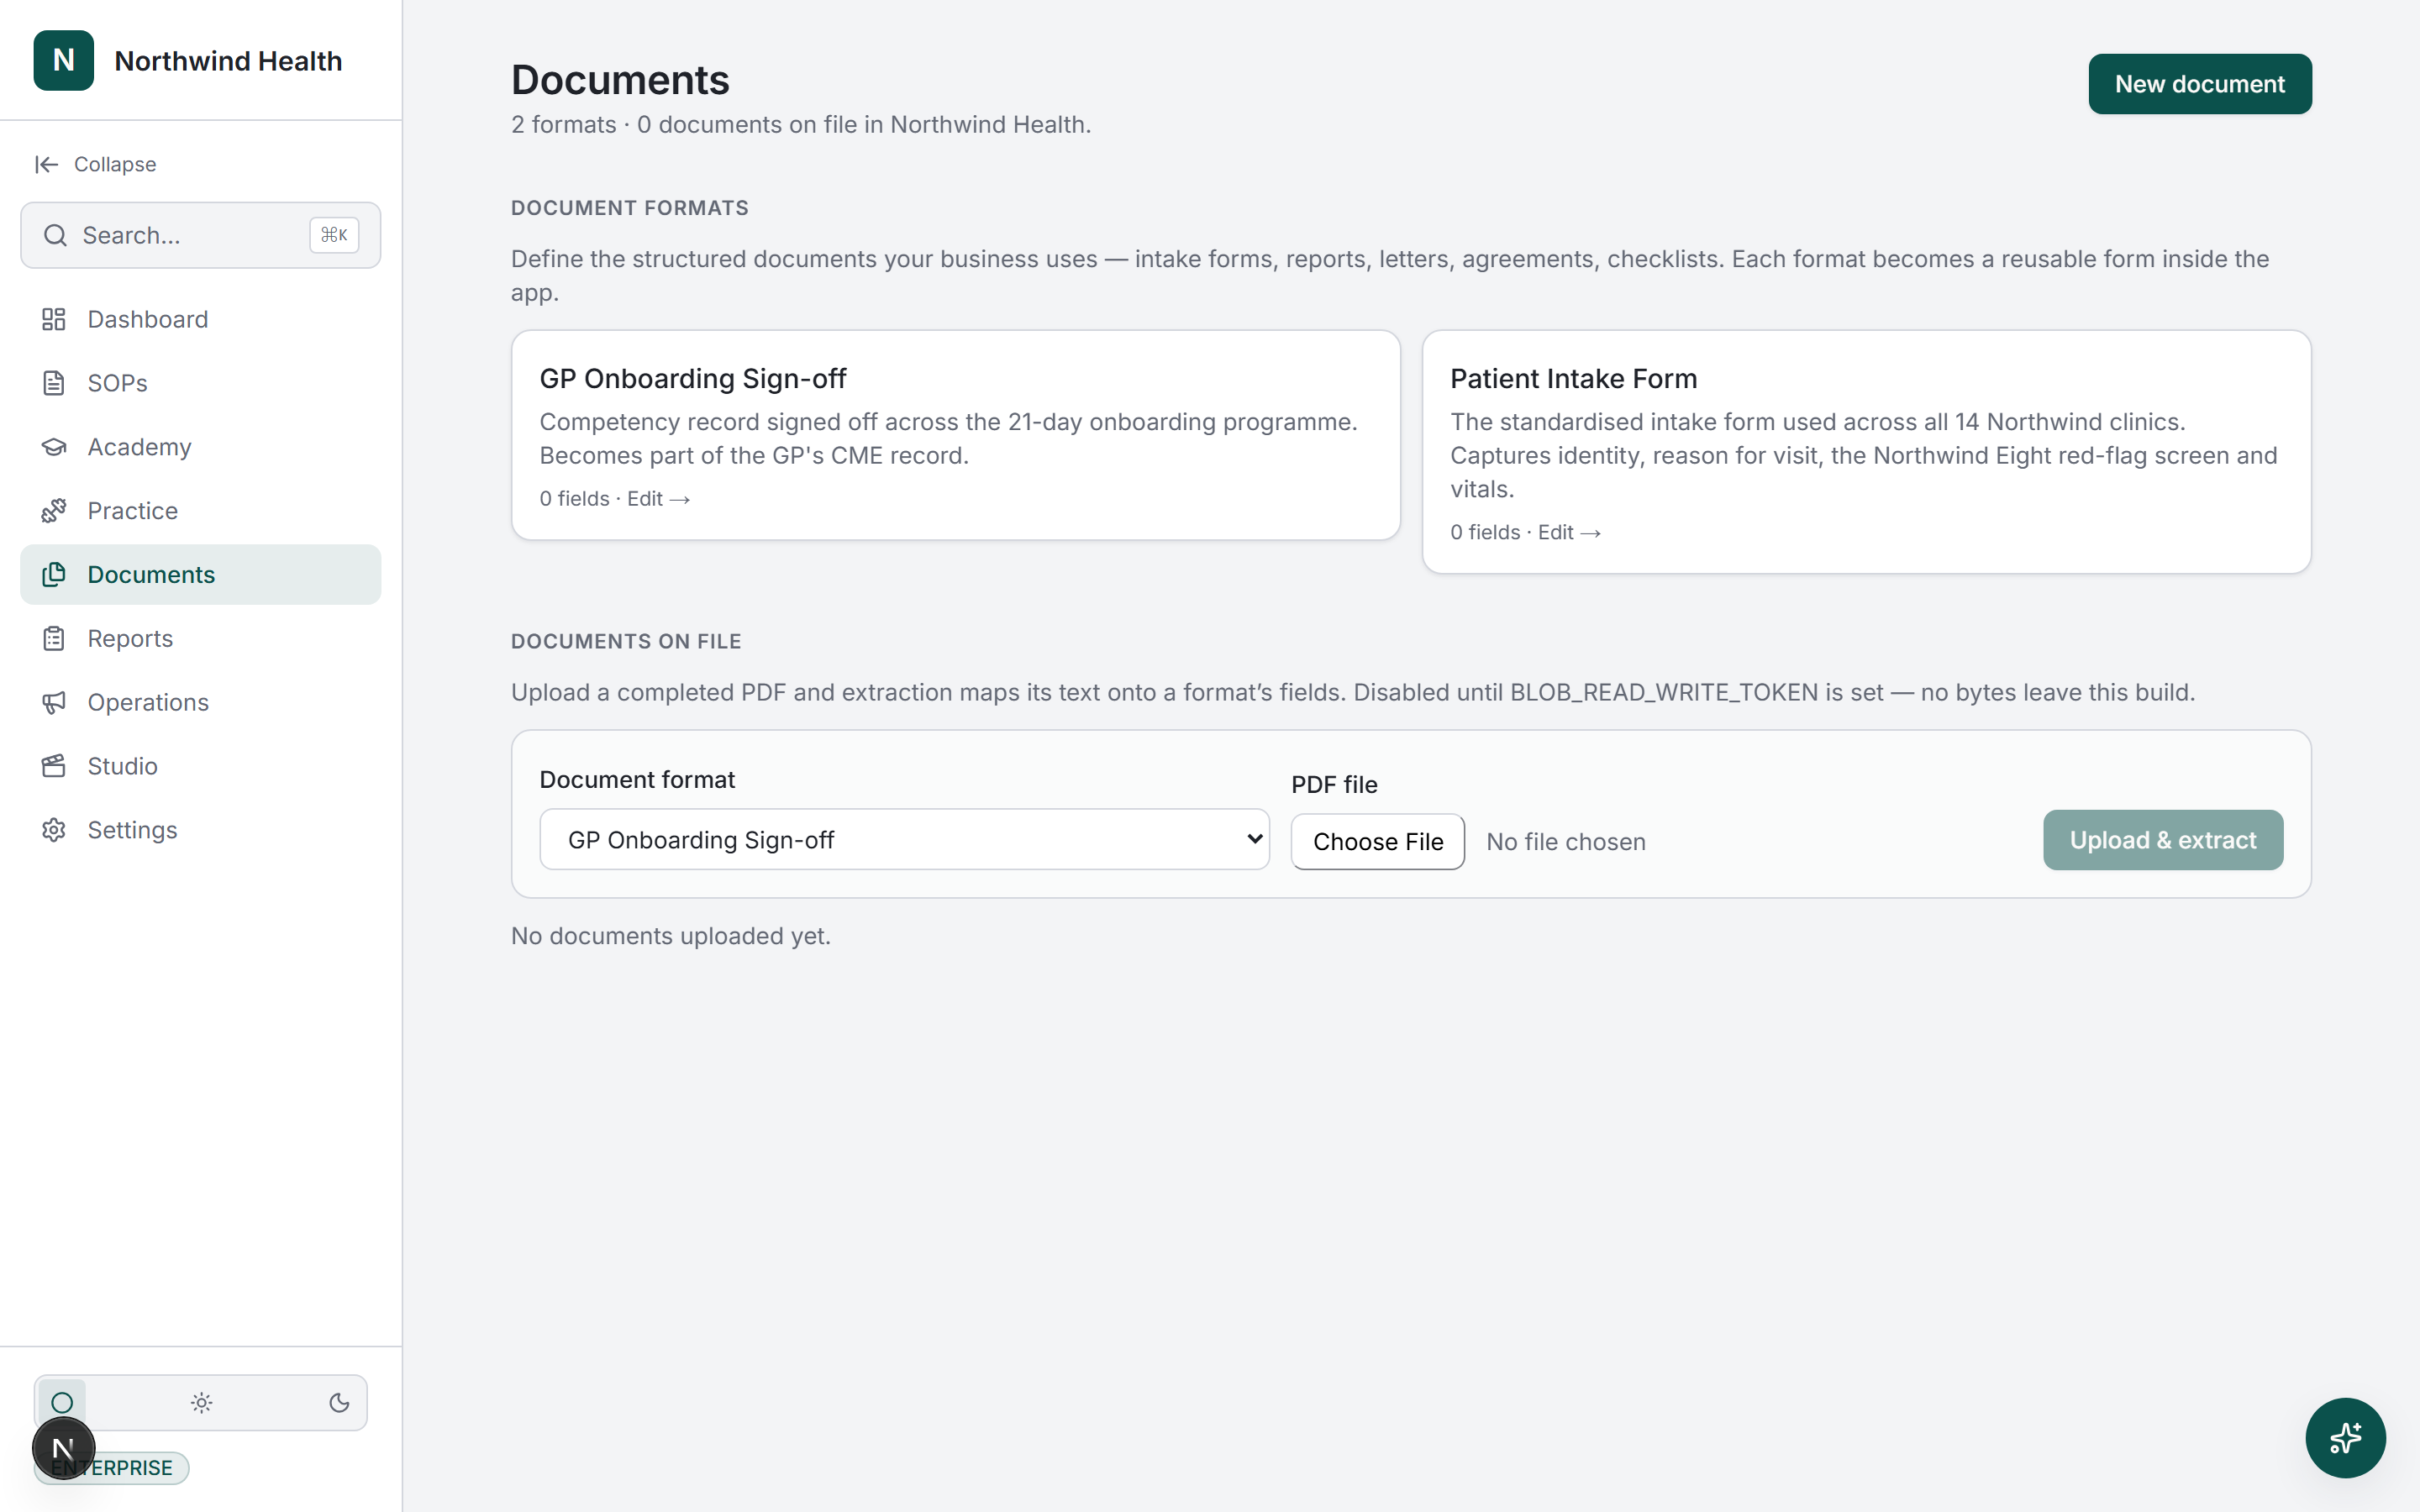The image size is (2420, 1512).
Task: Edit the Patient Intake Form format
Action: click(1569, 533)
